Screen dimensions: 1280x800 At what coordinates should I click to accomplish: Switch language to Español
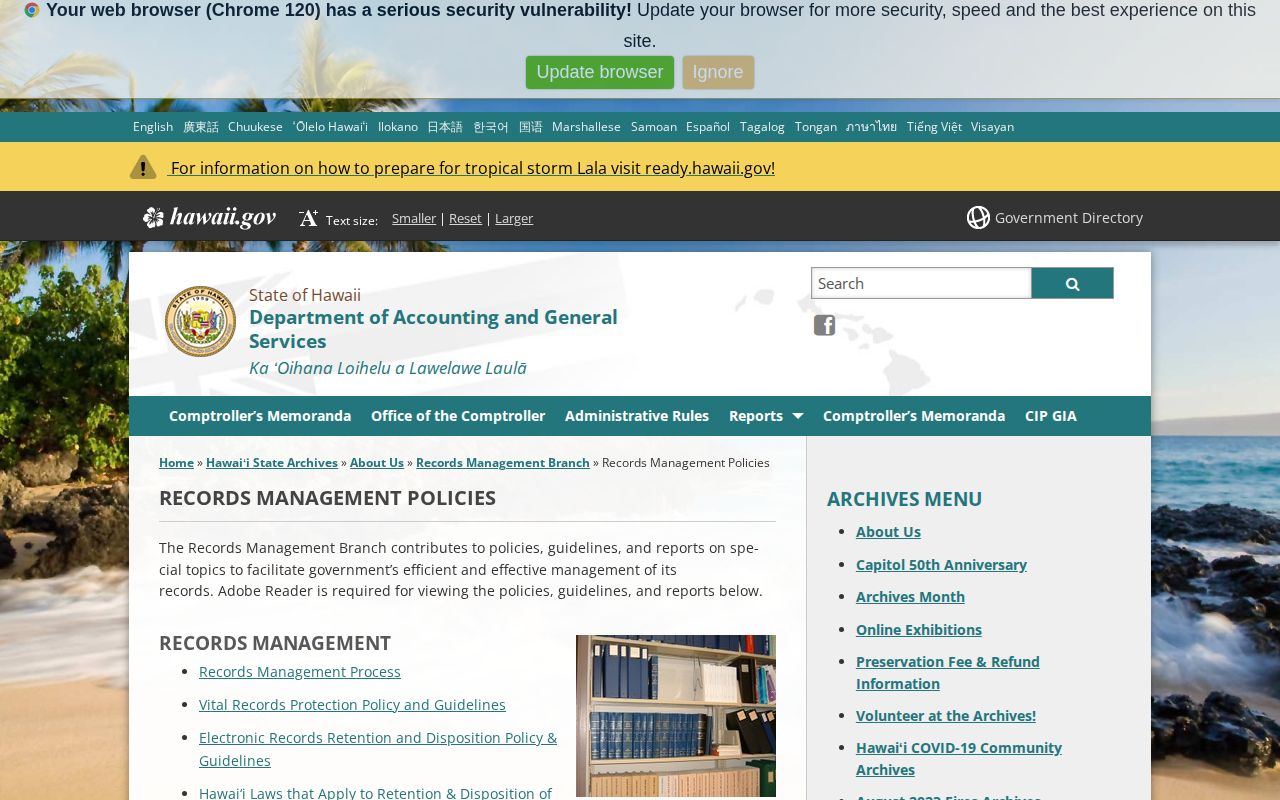708,127
